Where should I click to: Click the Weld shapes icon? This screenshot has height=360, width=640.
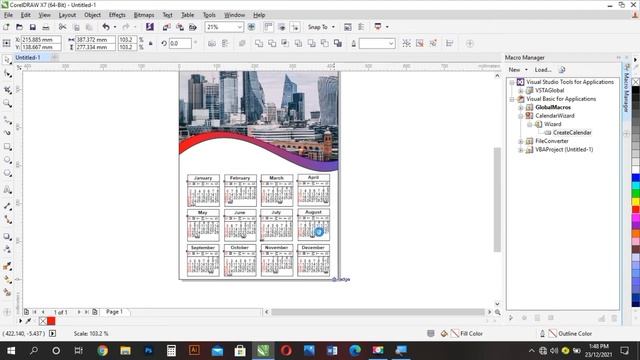coord(259,43)
